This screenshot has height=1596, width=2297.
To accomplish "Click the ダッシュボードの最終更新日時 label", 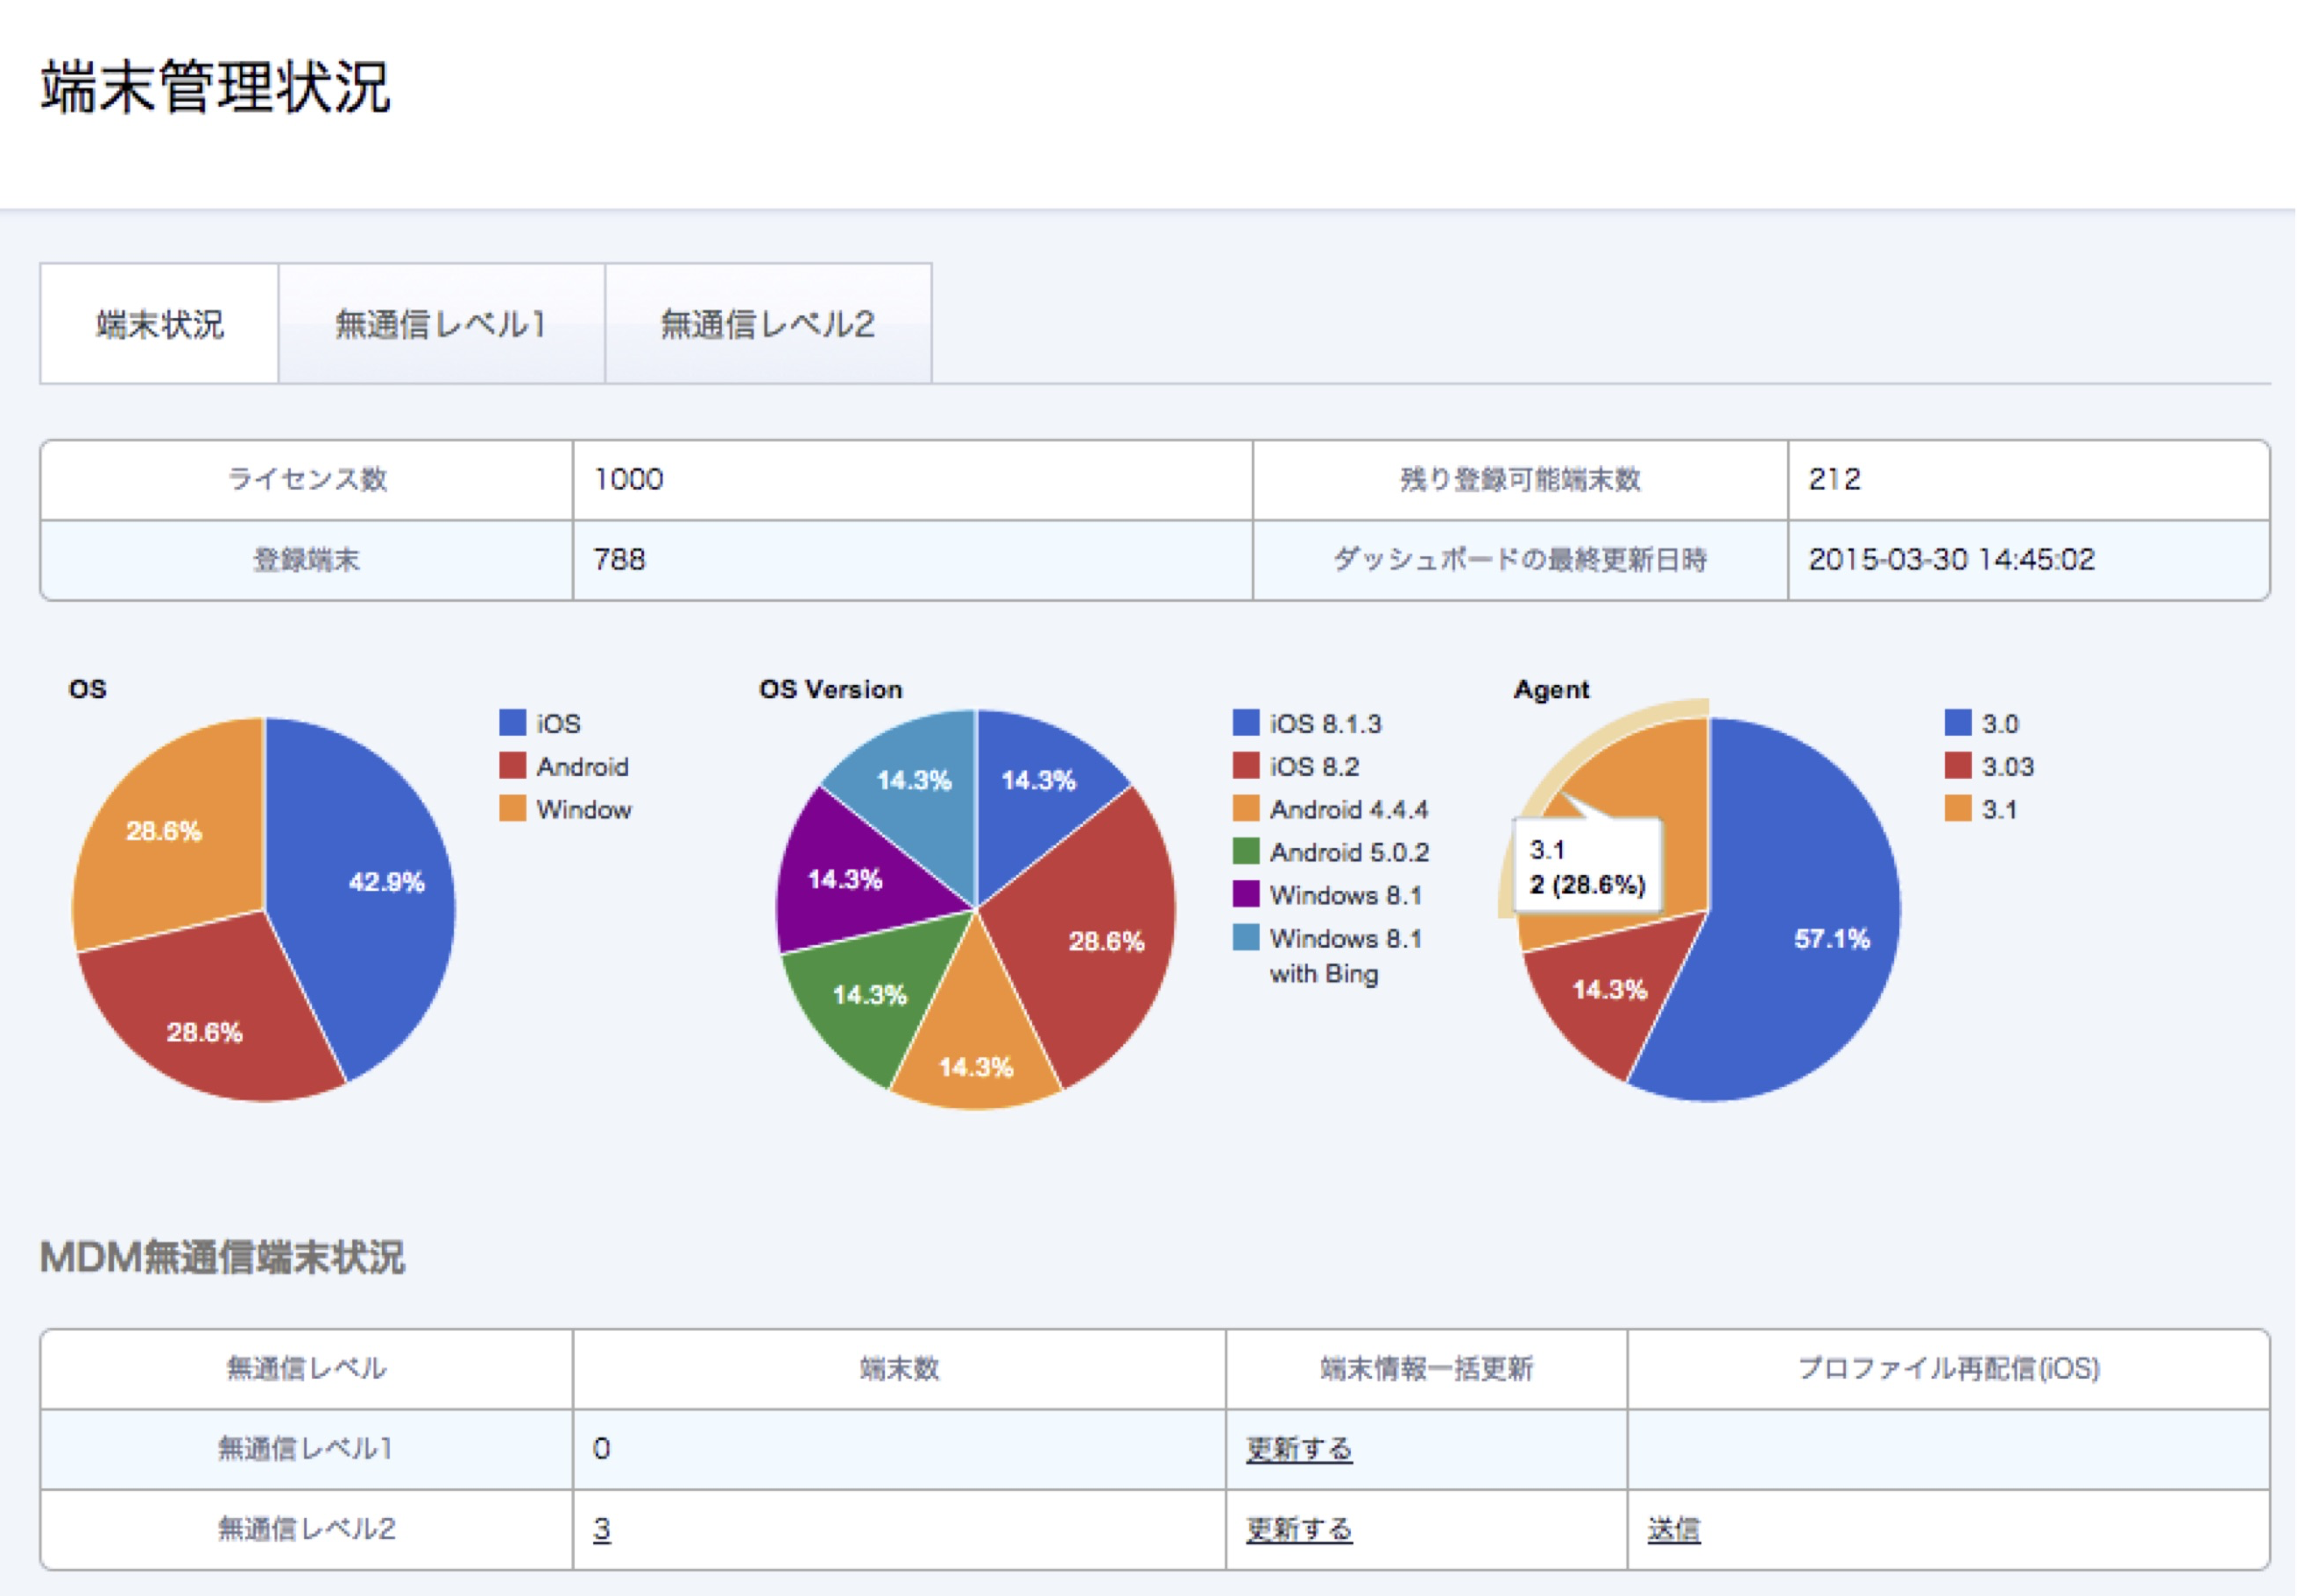I will (x=1520, y=559).
